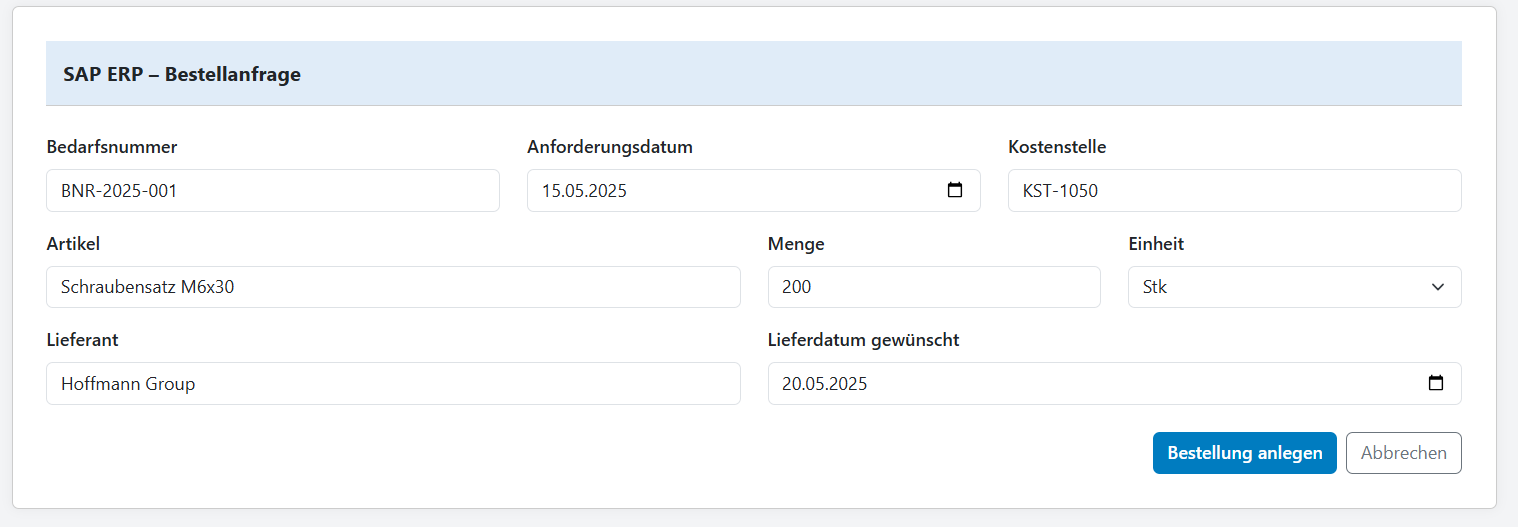Expand the Einheit dropdown showing Stk
The width and height of the screenshot is (1518, 527).
[x=1294, y=287]
